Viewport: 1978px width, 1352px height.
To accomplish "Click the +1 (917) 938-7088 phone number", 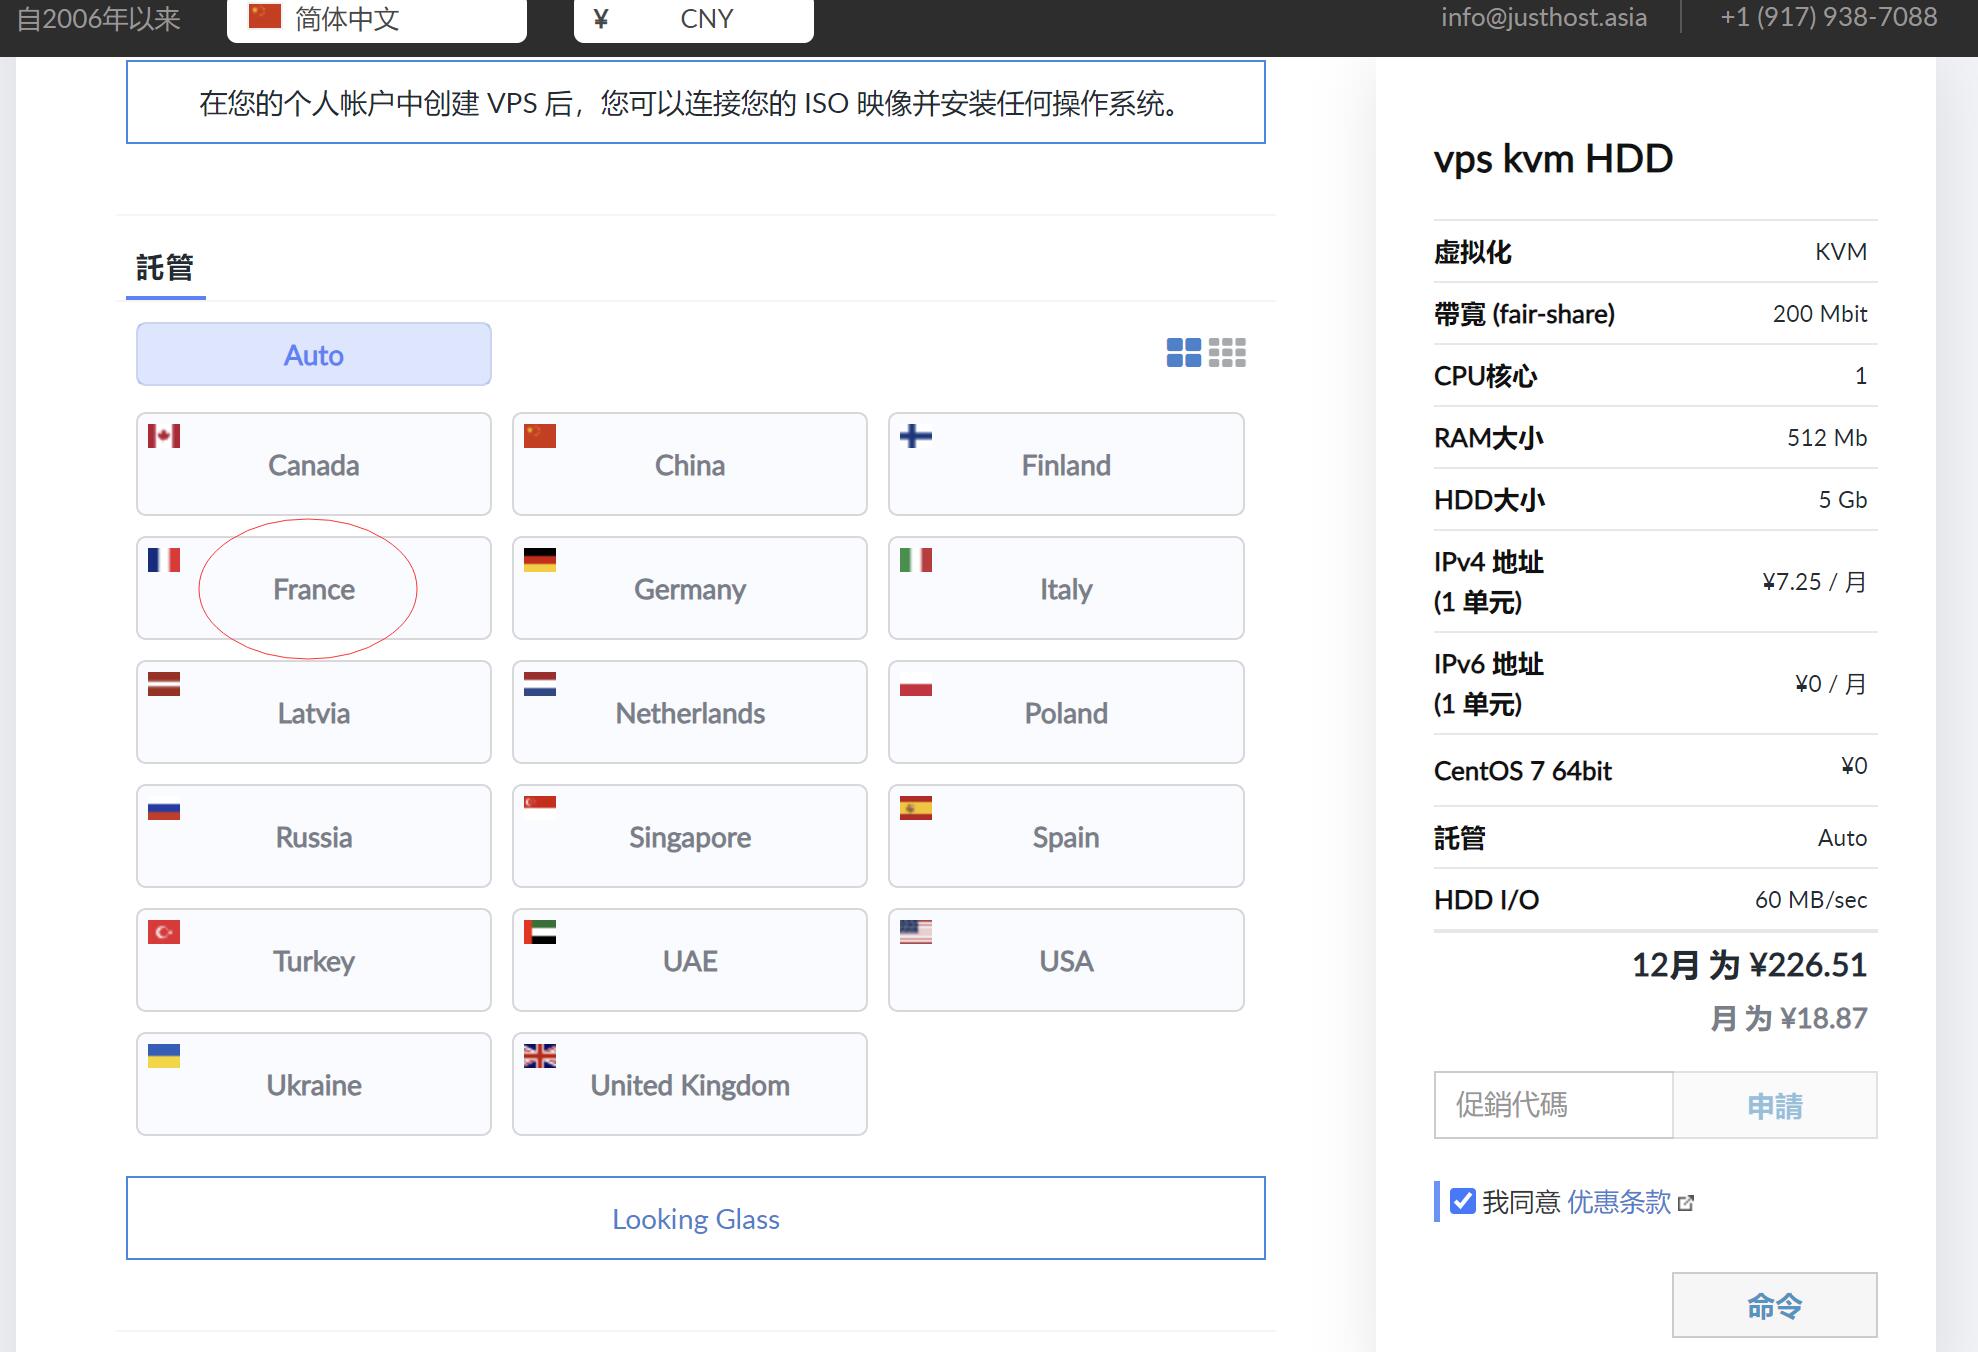I will coord(1829,17).
